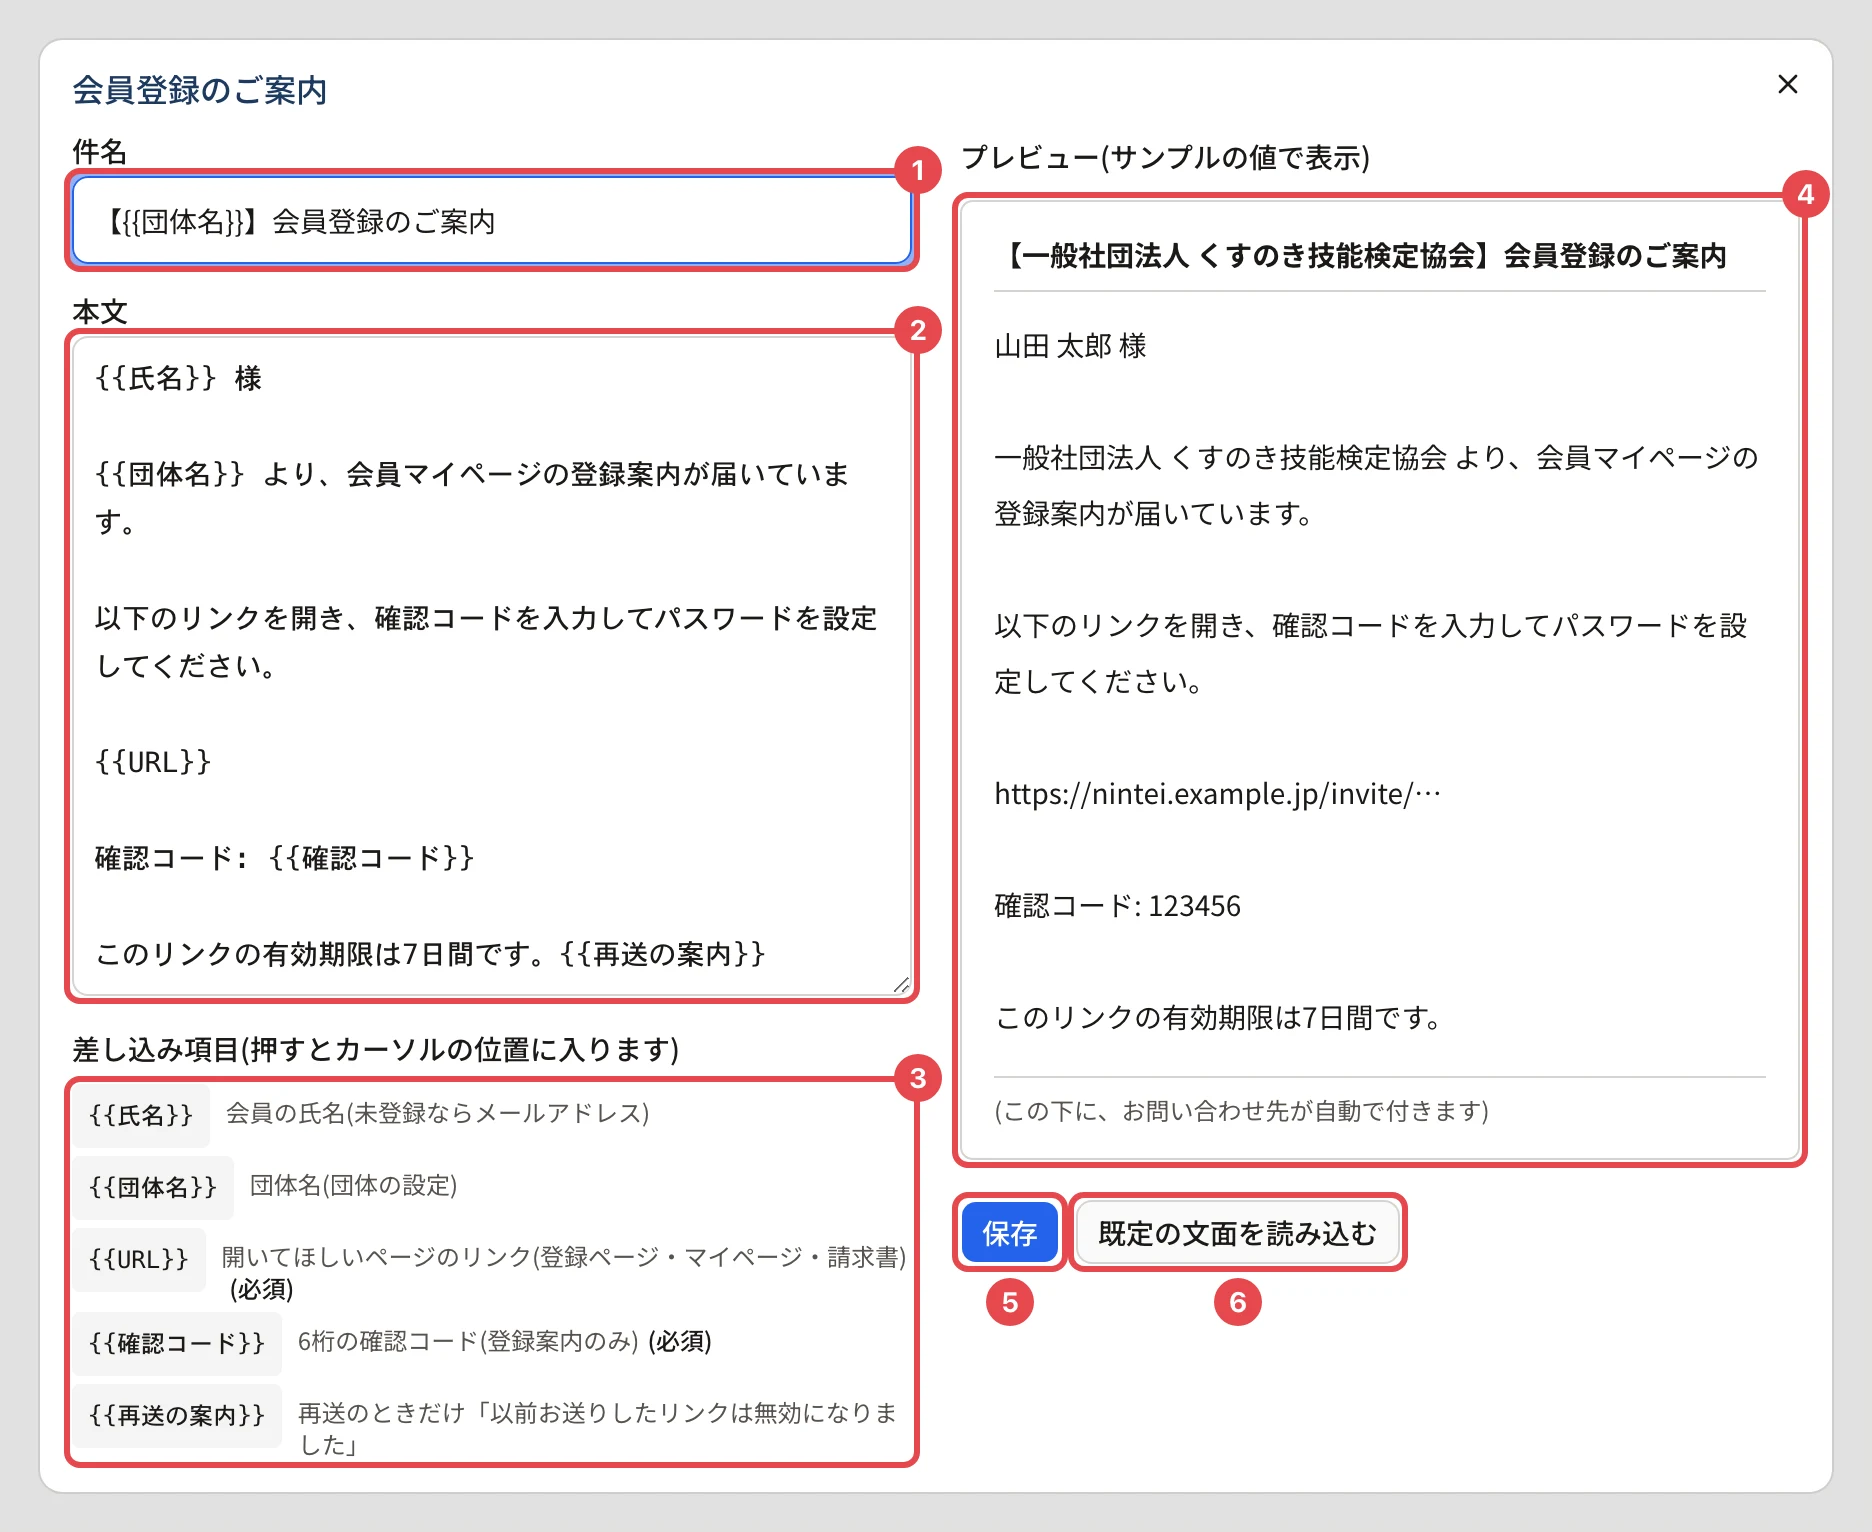Click the dialog title 会員登録のご案内

point(200,90)
